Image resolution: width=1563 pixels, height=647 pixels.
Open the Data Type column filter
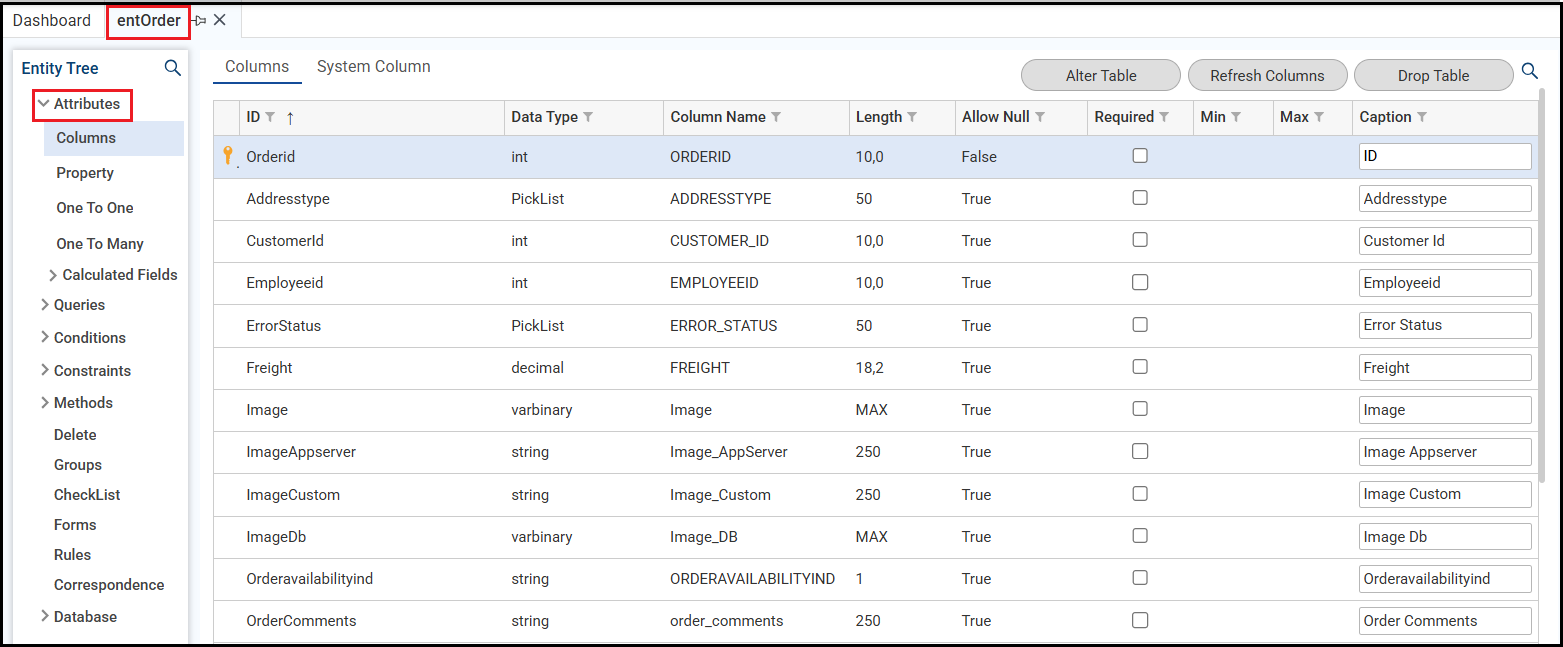(x=588, y=117)
